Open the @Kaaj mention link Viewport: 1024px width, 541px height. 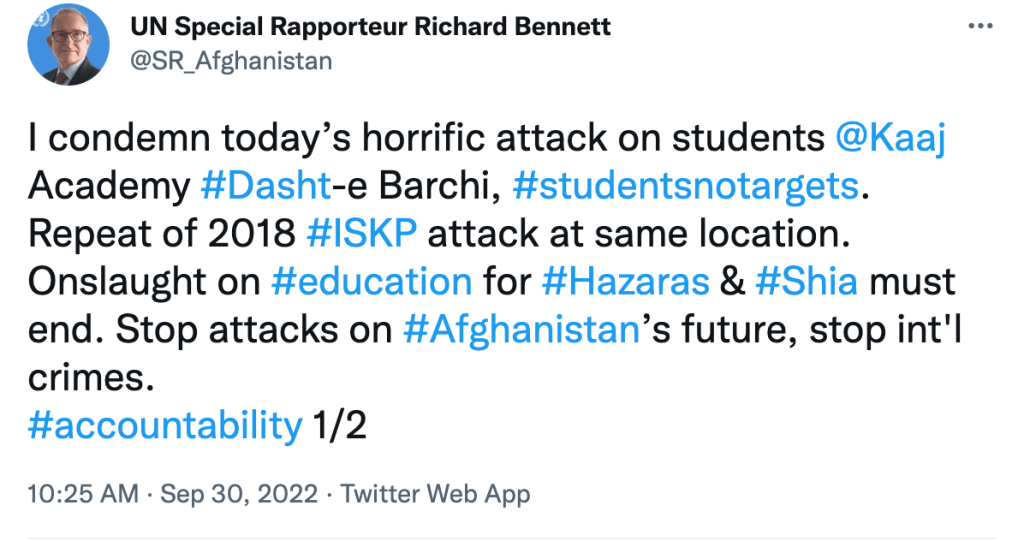(x=890, y=139)
